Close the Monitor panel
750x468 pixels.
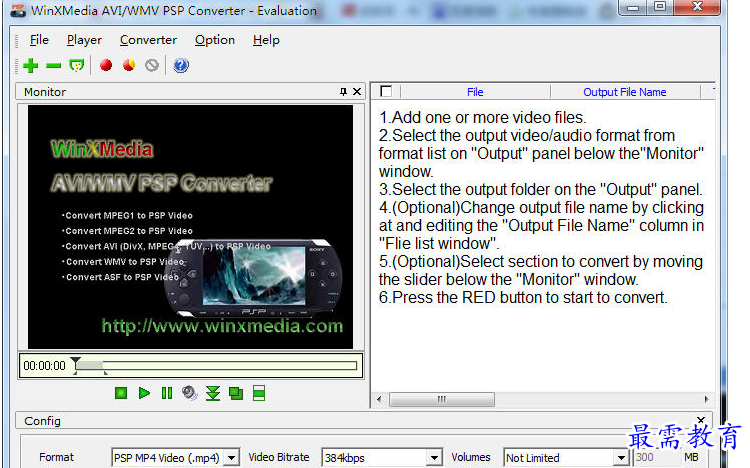point(357,91)
